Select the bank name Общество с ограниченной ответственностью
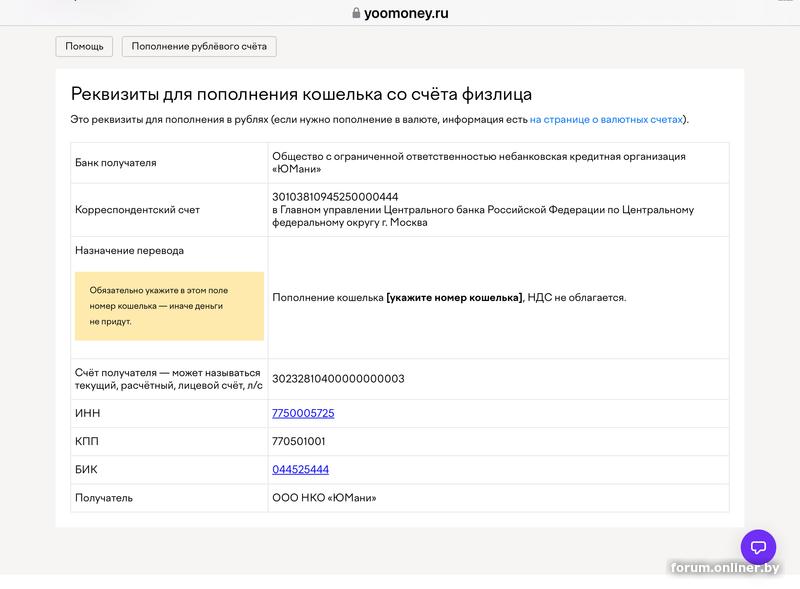The image size is (800, 589). (x=479, y=163)
